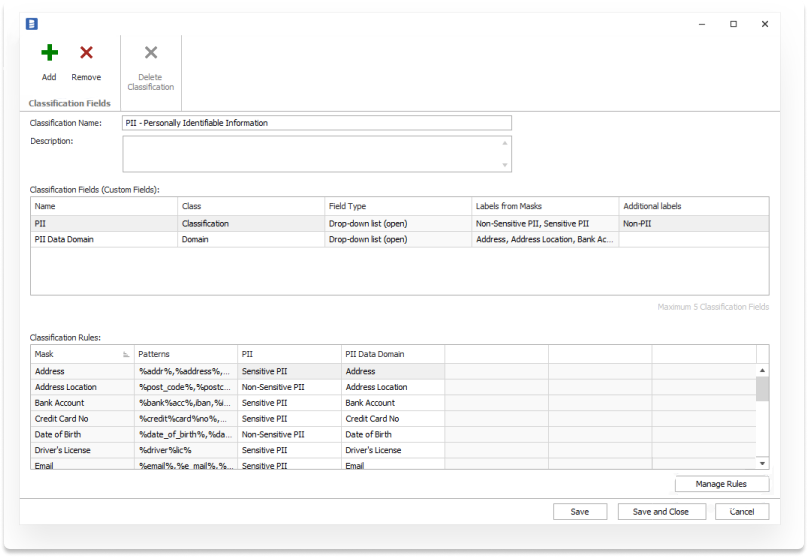This screenshot has width=808, height=557.
Task: Maximize the window
Action: pos(733,23)
